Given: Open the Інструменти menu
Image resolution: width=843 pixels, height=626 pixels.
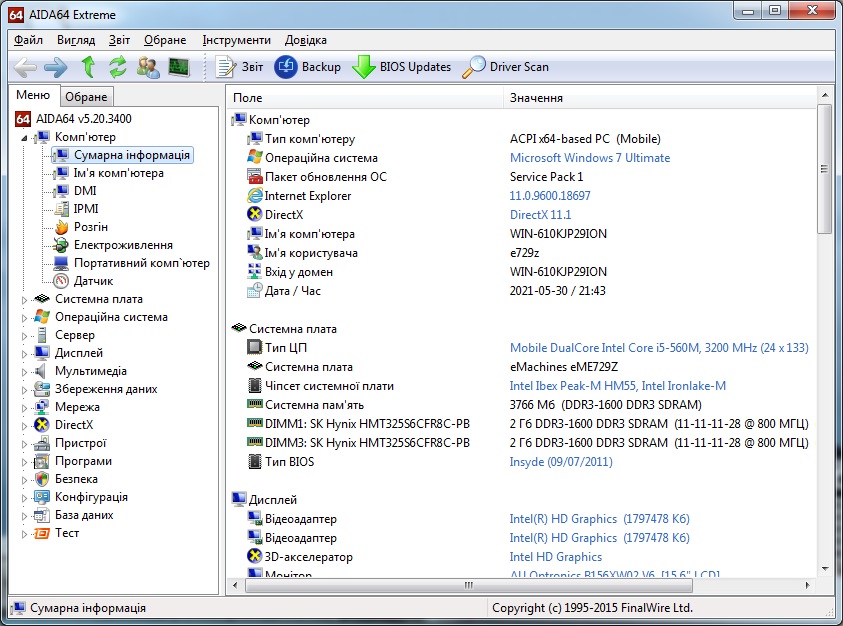Looking at the screenshot, I should point(237,40).
